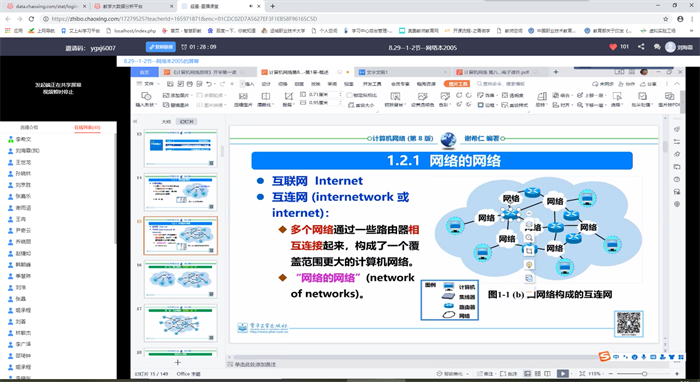Select slide 16 thumbnail
This screenshot has width=700, height=382.
180,279
